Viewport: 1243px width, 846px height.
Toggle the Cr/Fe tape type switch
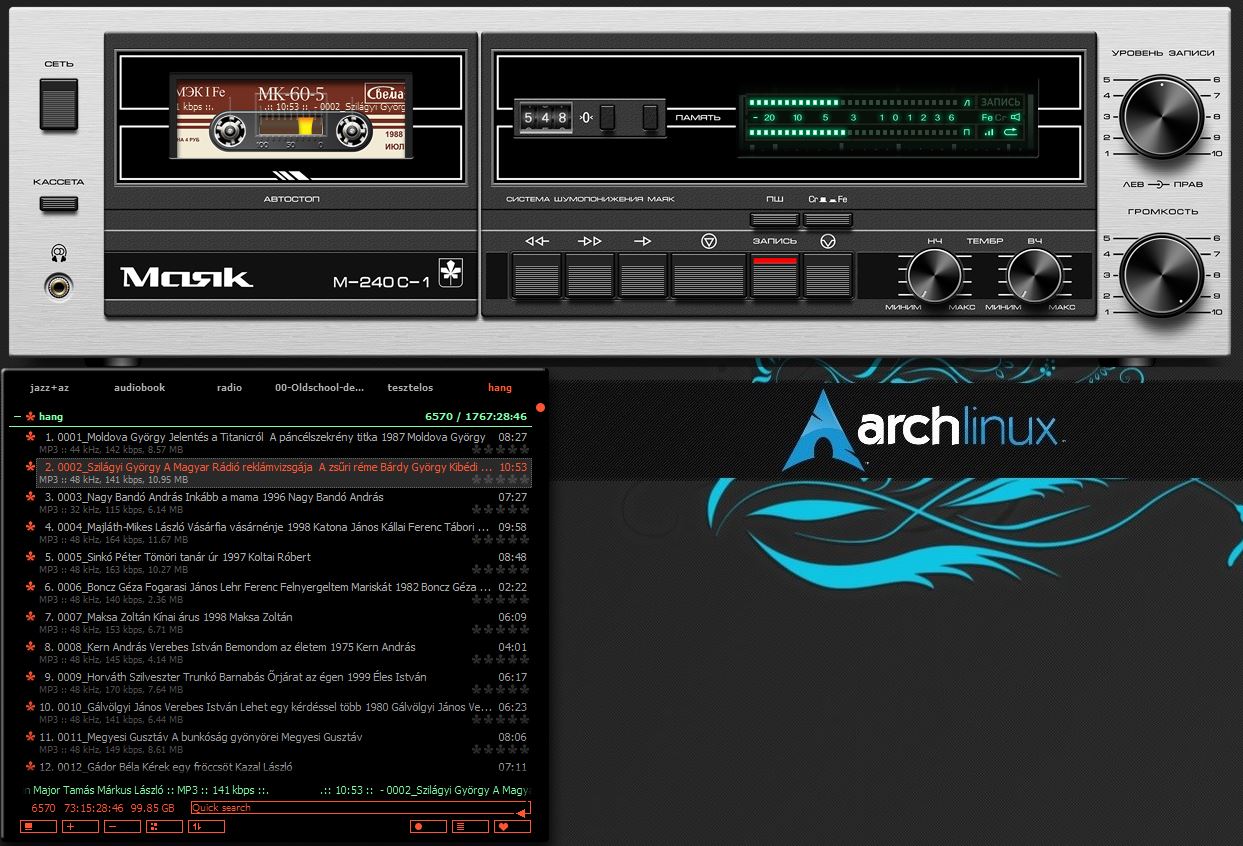pyautogui.click(x=827, y=219)
